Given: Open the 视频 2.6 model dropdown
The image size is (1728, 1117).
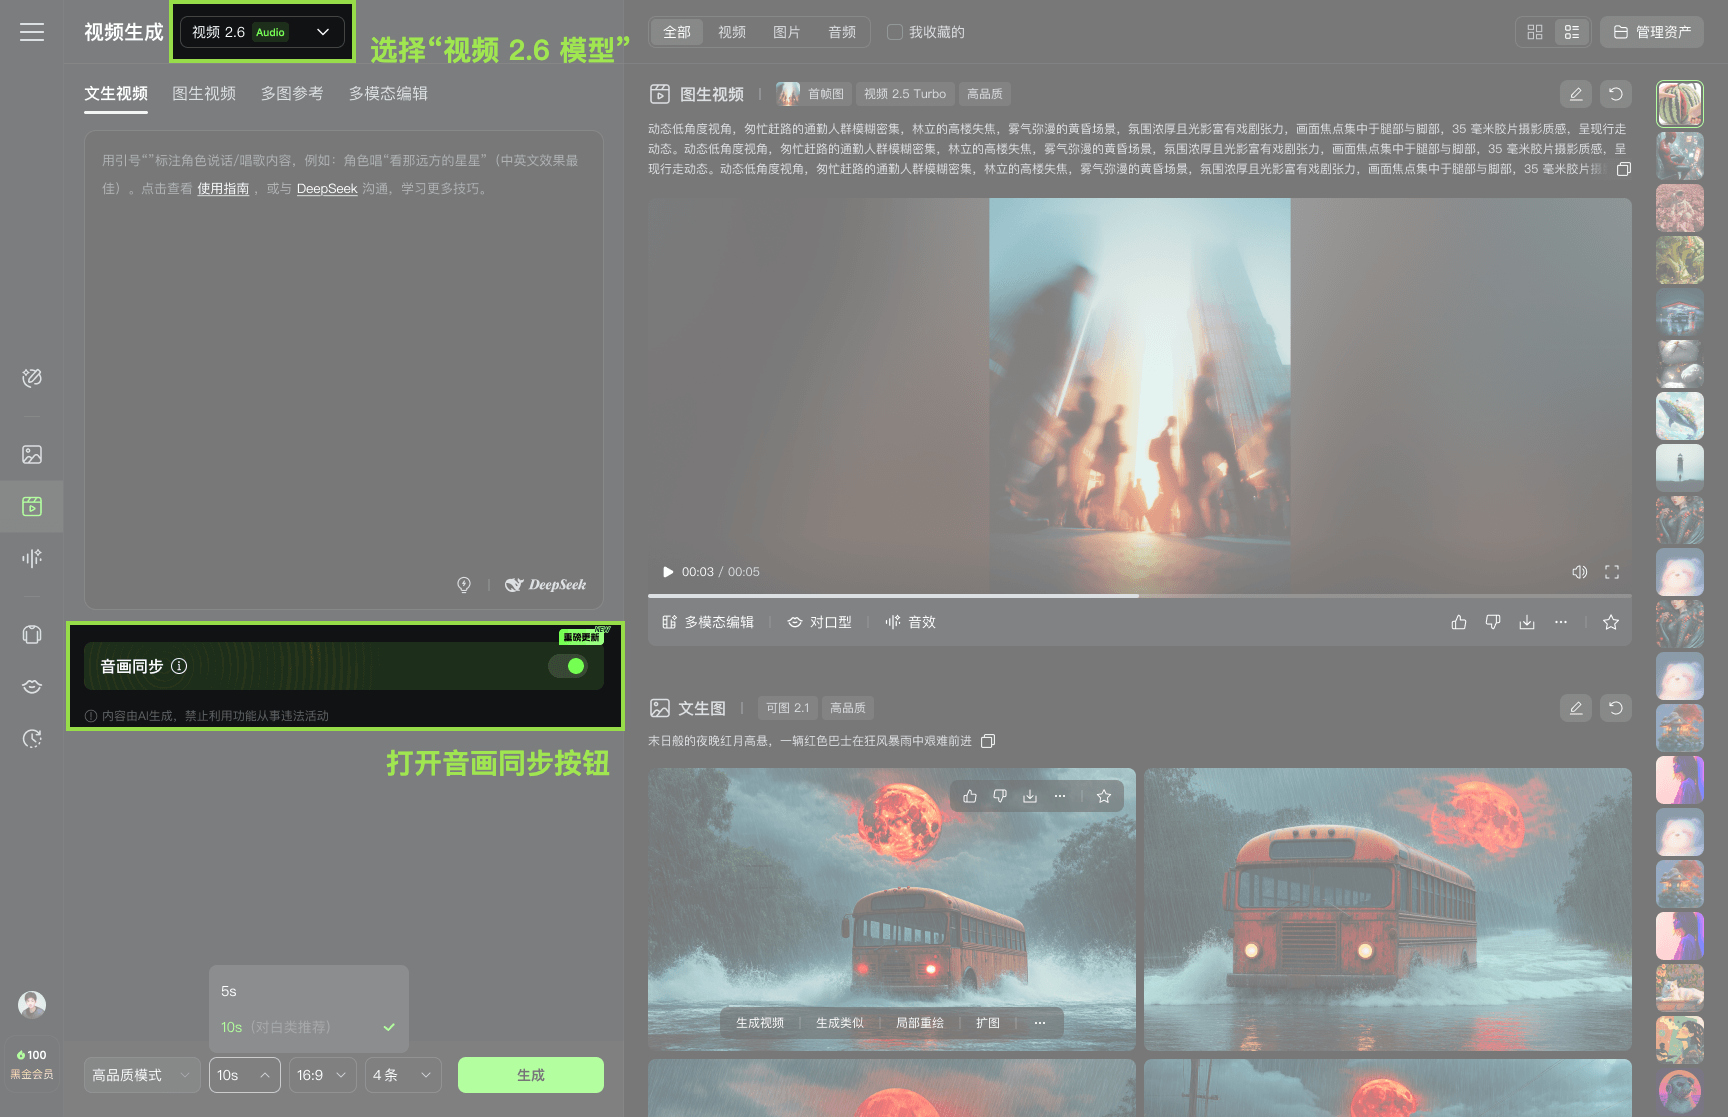Looking at the screenshot, I should [x=260, y=31].
